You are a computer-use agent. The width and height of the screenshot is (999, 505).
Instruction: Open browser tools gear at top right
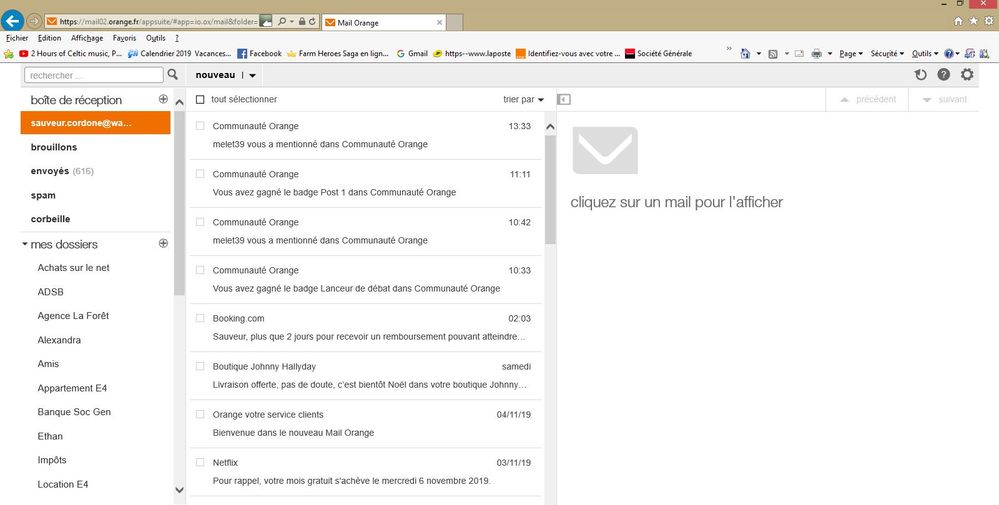[989, 21]
